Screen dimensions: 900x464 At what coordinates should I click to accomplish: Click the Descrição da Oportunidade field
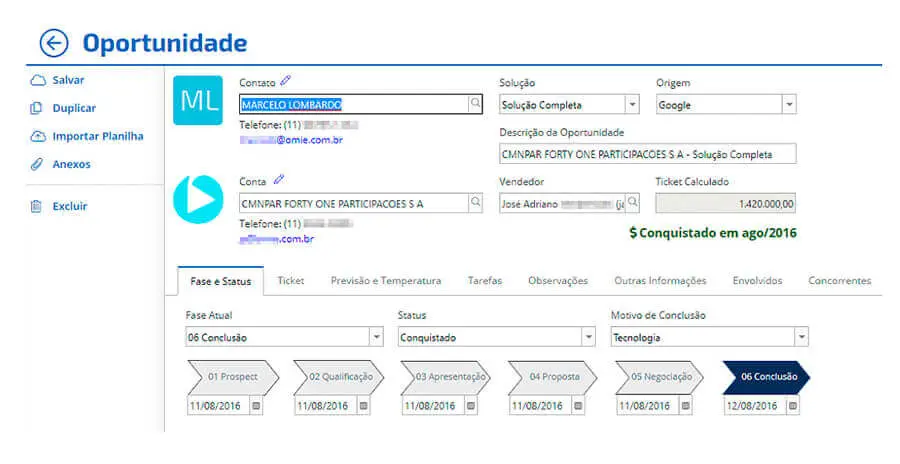coord(648,154)
